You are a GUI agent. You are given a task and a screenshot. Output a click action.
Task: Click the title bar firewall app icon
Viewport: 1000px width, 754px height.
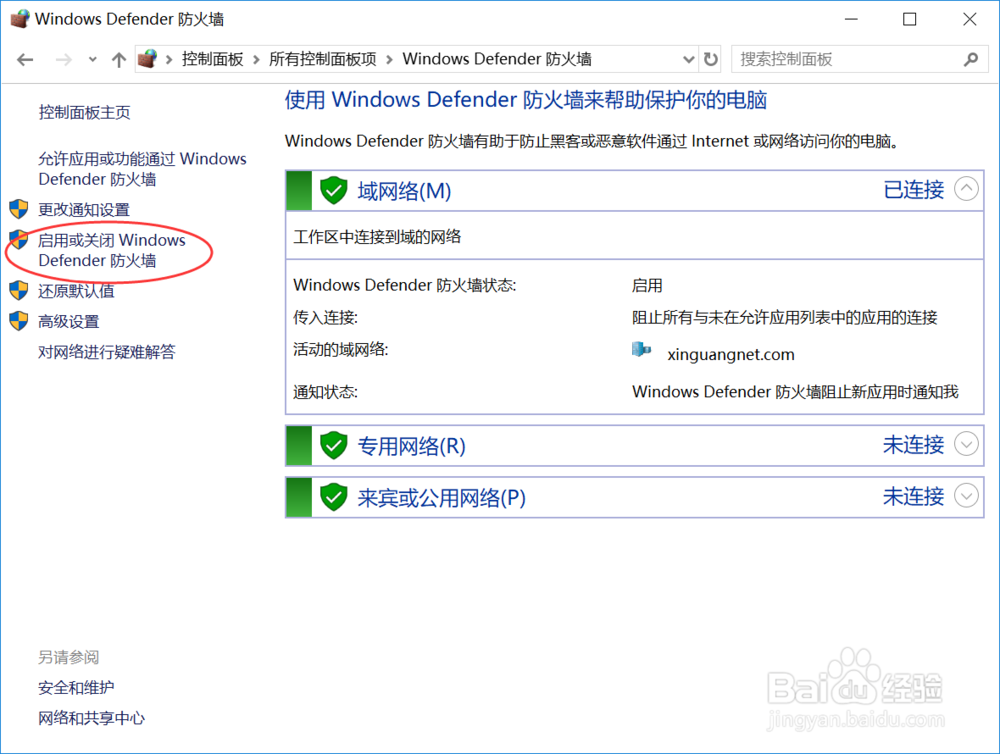pyautogui.click(x=20, y=18)
